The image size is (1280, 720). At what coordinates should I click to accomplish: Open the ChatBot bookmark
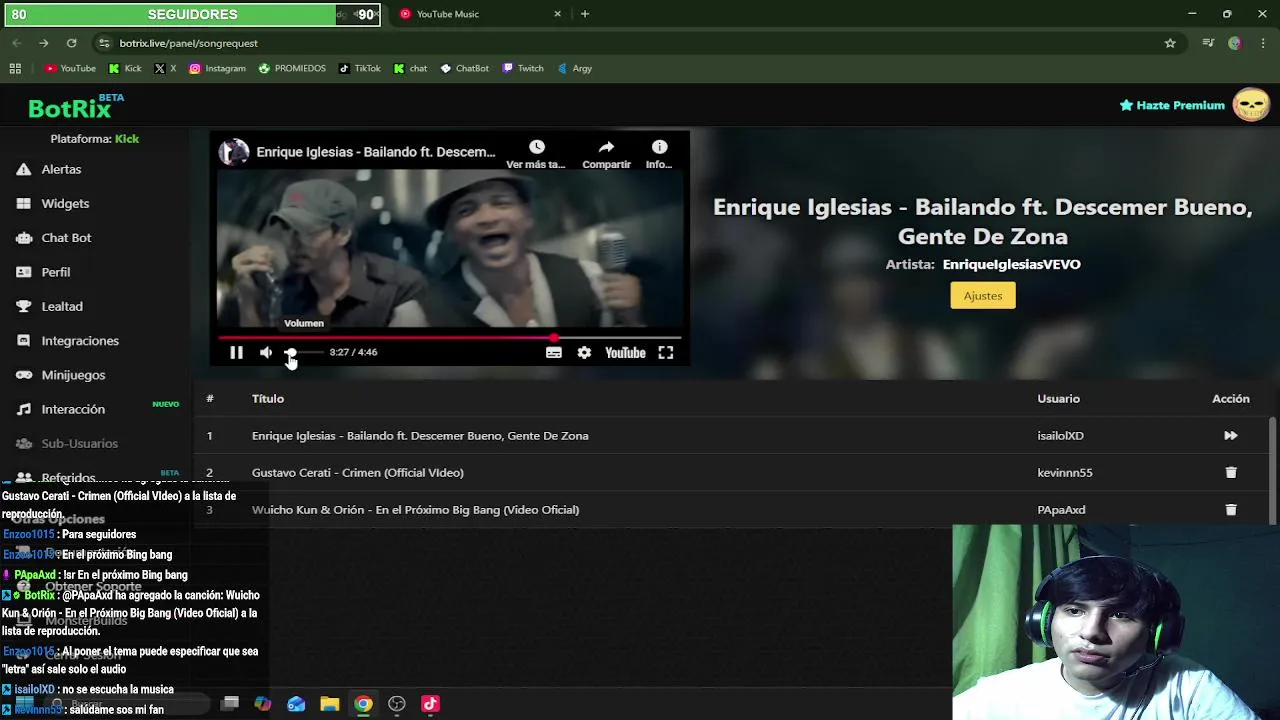point(464,68)
